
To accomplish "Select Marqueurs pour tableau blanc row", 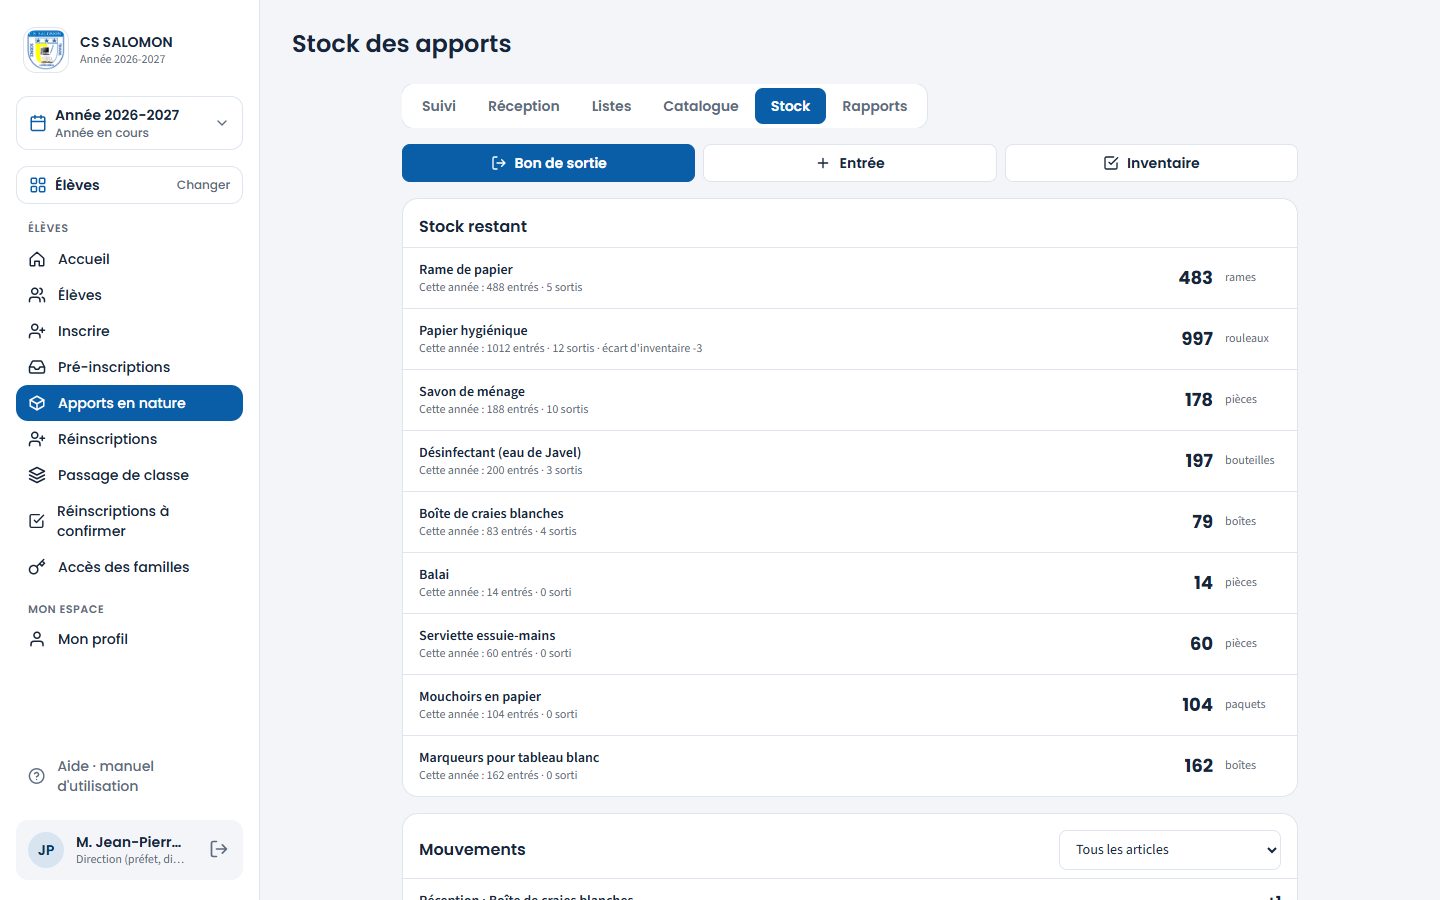I will 850,766.
